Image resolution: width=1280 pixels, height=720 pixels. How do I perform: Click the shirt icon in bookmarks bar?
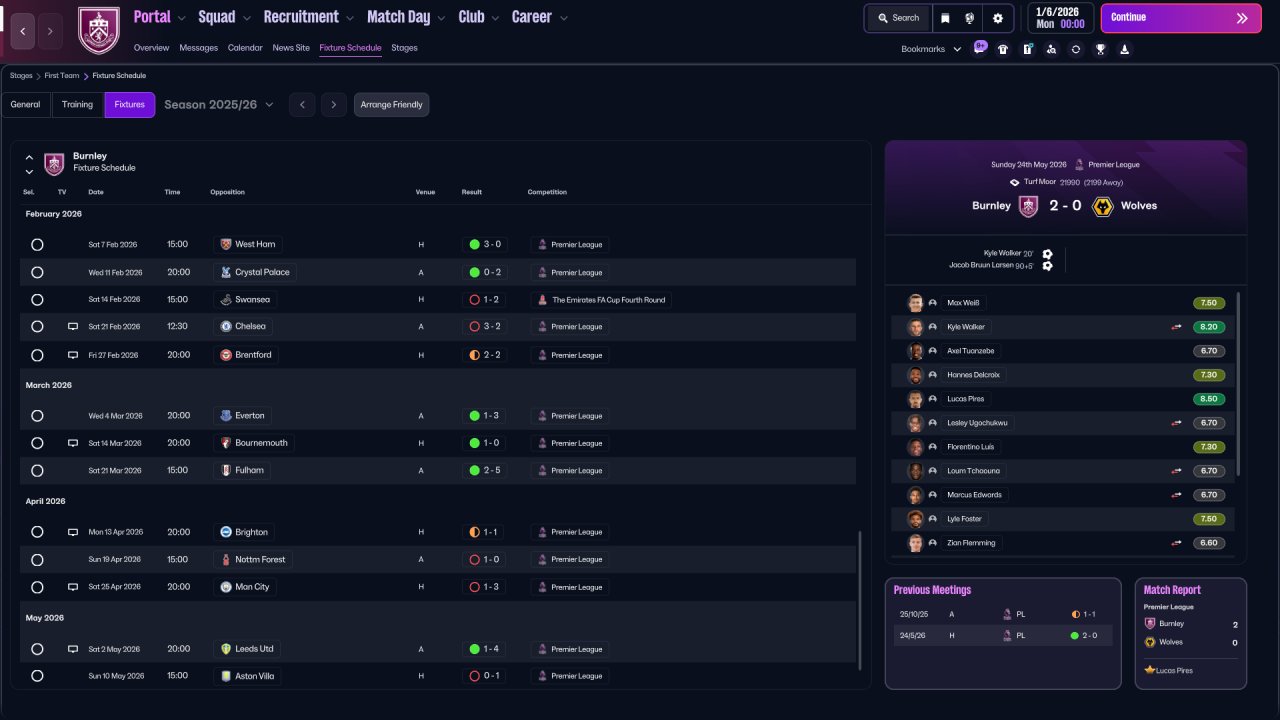1003,49
